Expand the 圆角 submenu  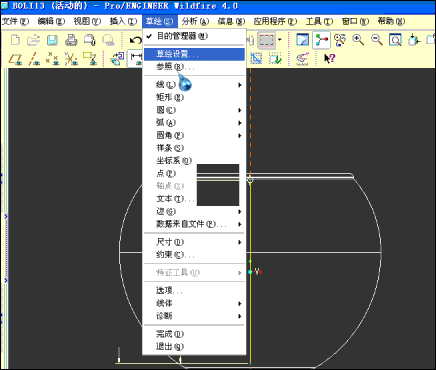[x=194, y=135]
